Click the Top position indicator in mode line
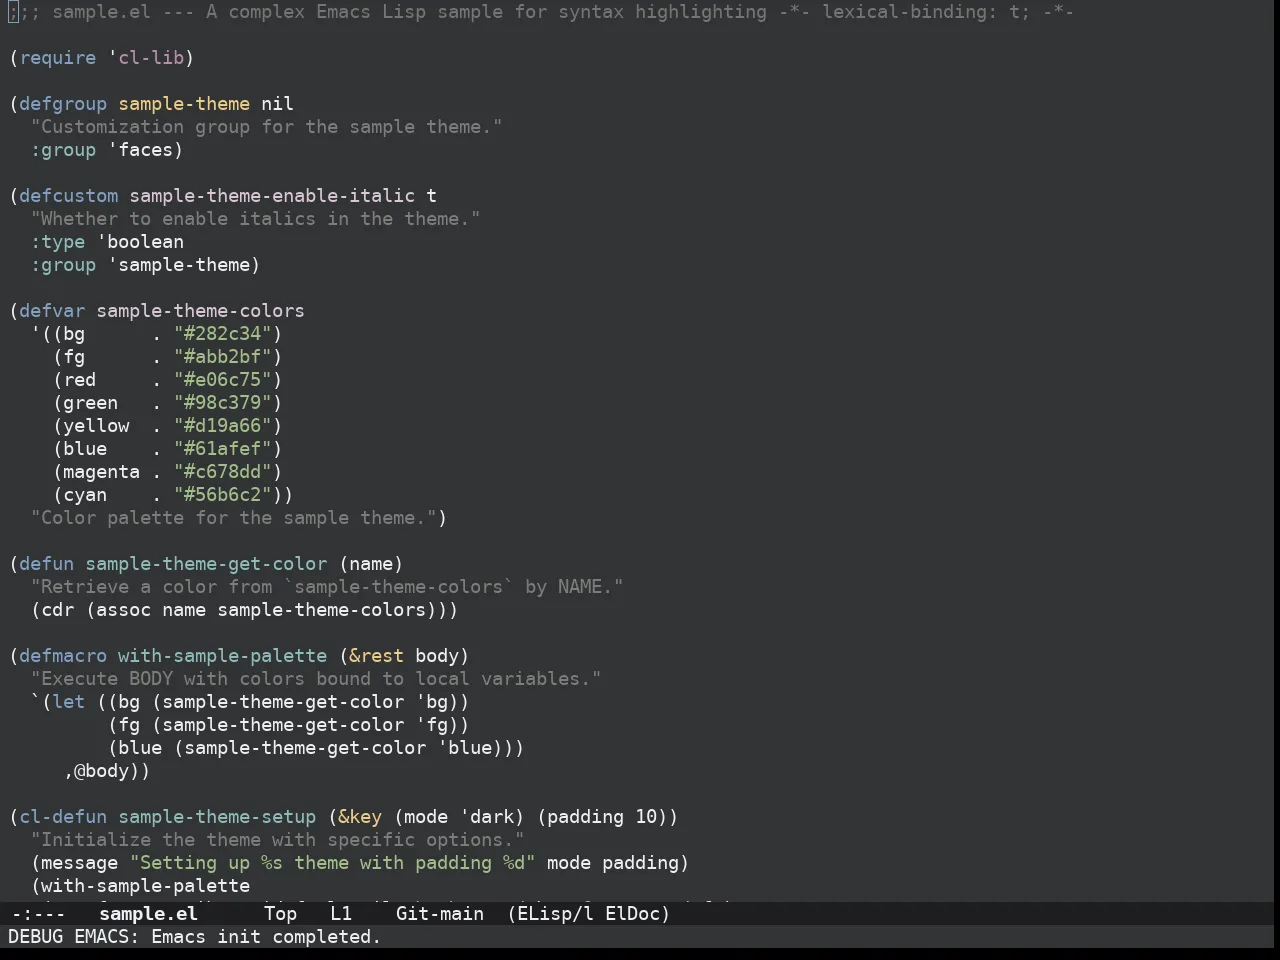The width and height of the screenshot is (1280, 960). pos(281,913)
